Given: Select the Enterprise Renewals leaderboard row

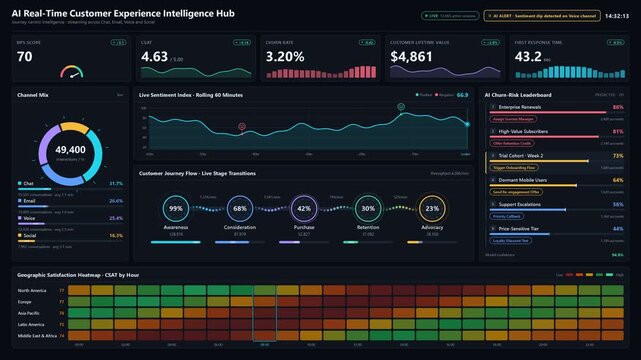Looking at the screenshot, I should point(556,113).
